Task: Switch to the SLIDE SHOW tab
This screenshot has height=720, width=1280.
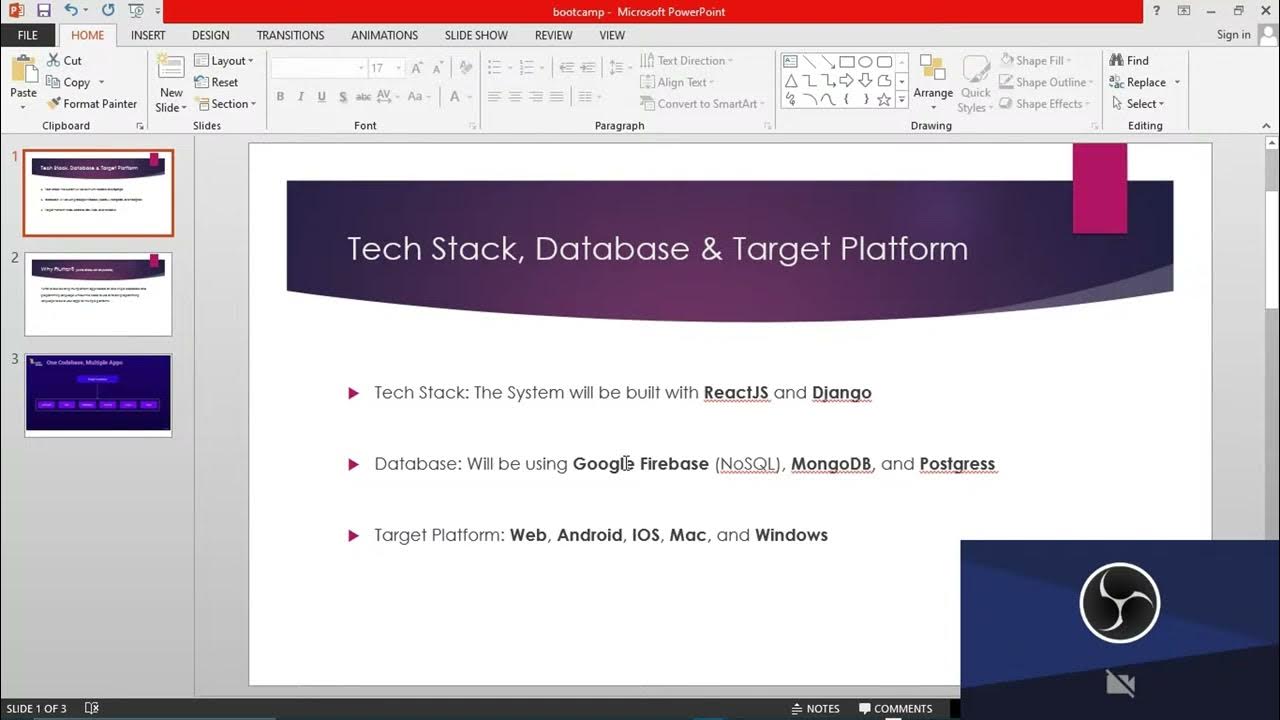Action: tap(476, 35)
